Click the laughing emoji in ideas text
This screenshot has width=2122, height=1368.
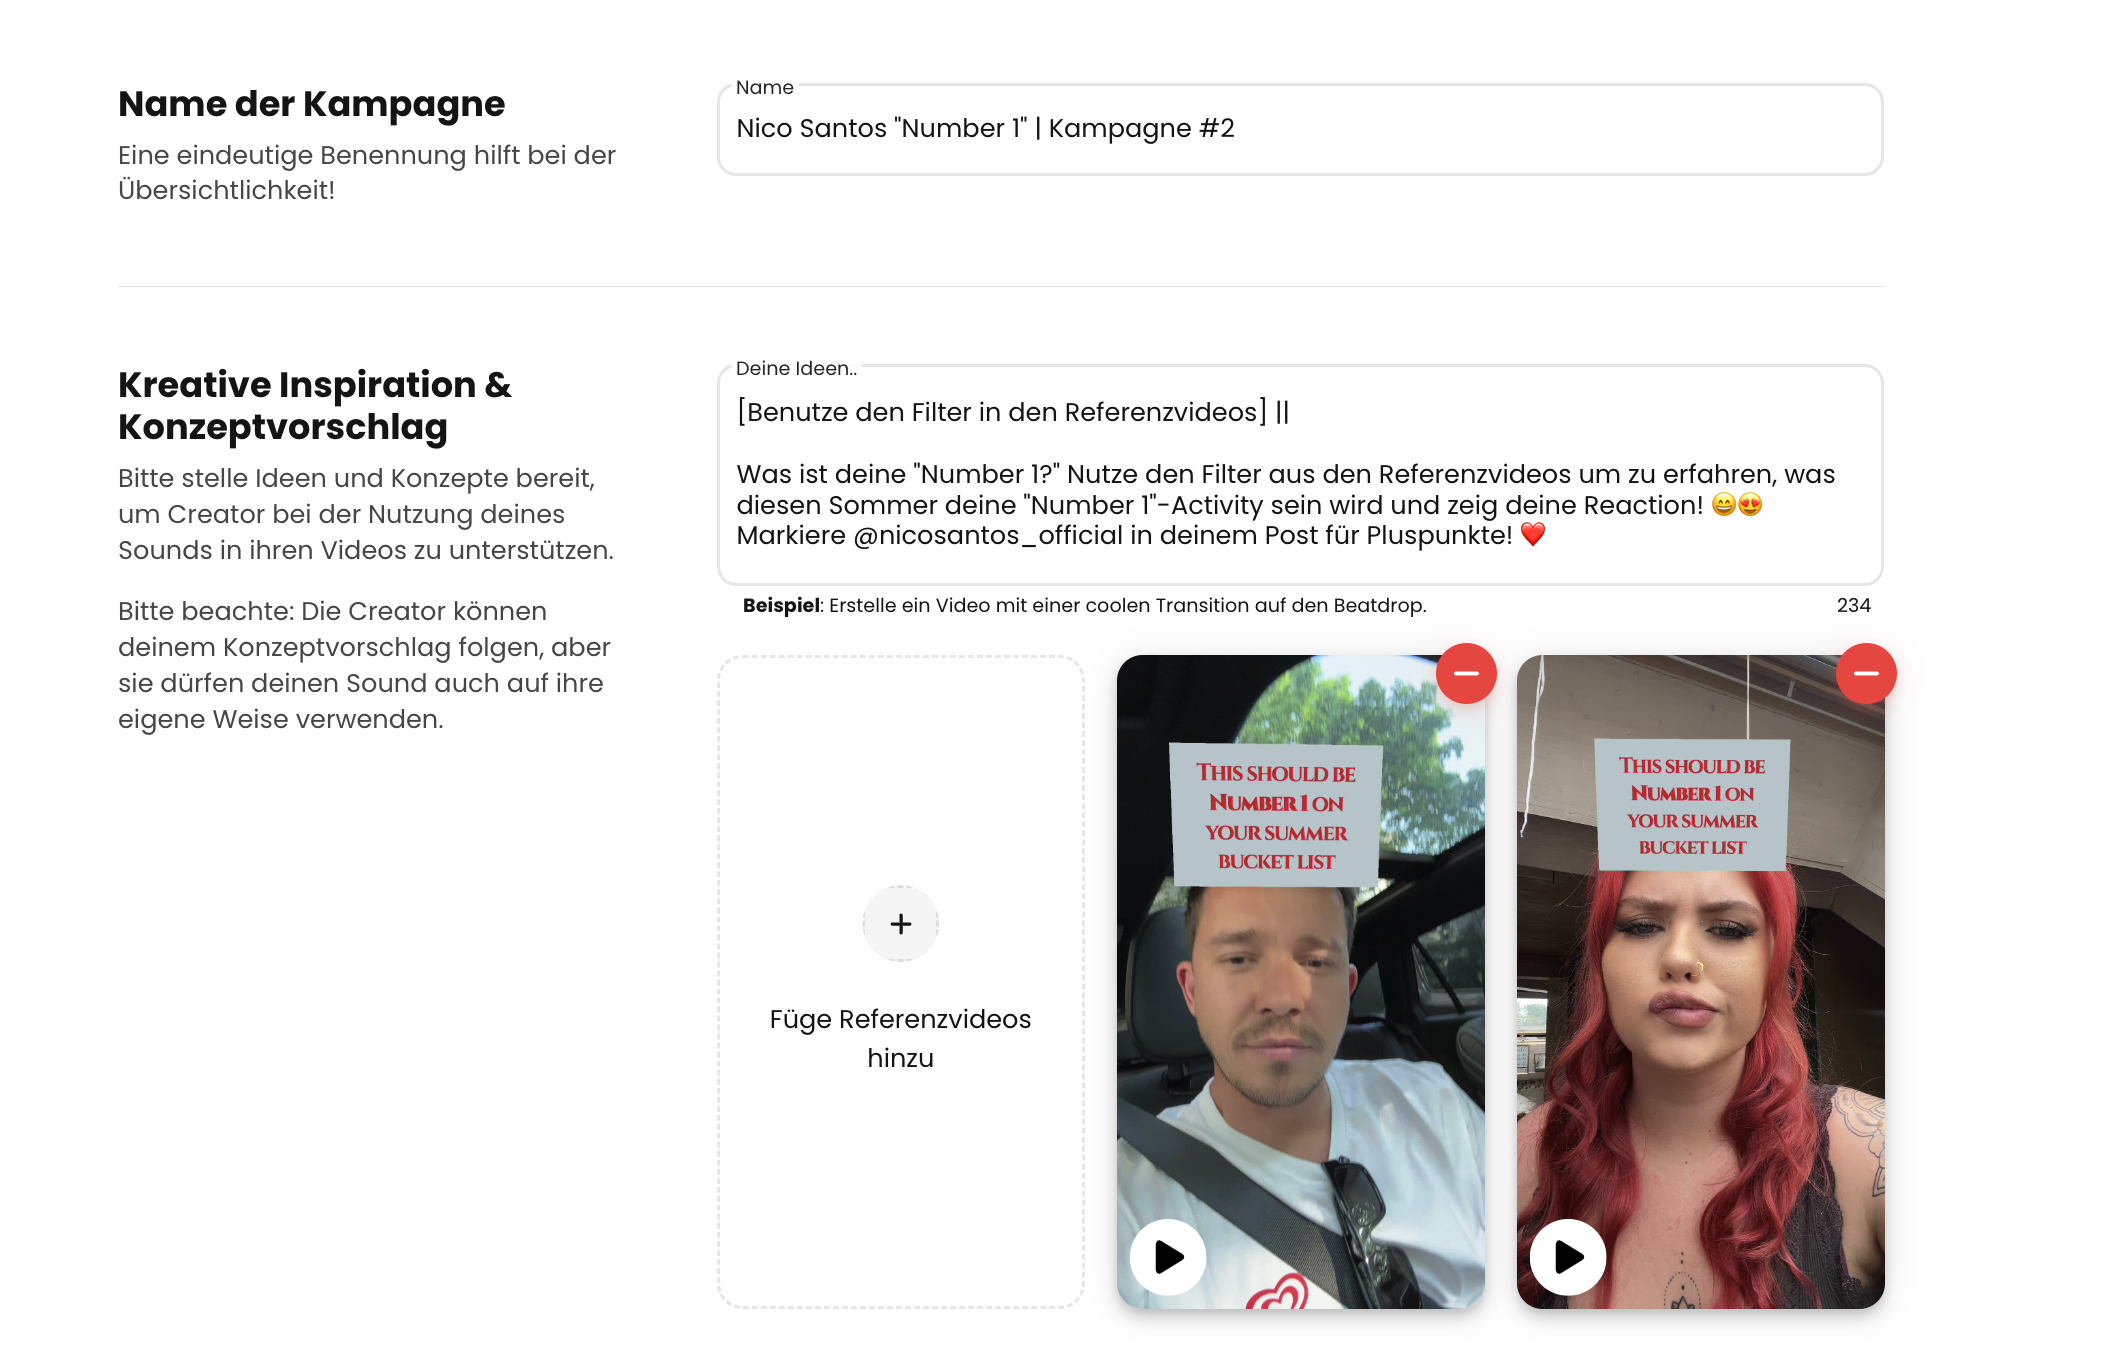coord(1723,505)
